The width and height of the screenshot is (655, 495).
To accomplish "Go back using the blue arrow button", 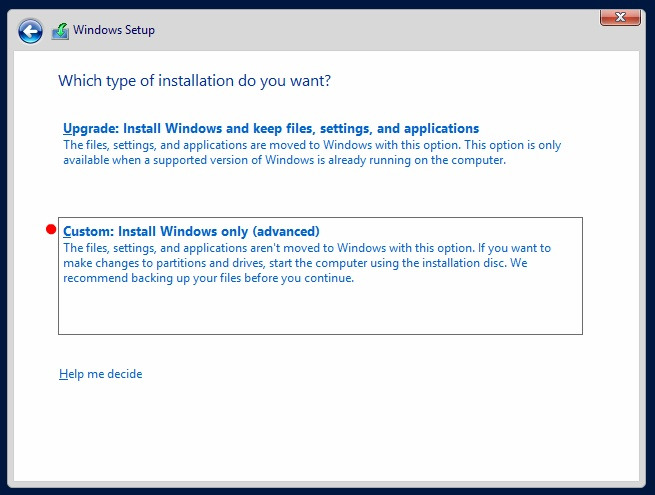I will tap(30, 31).
